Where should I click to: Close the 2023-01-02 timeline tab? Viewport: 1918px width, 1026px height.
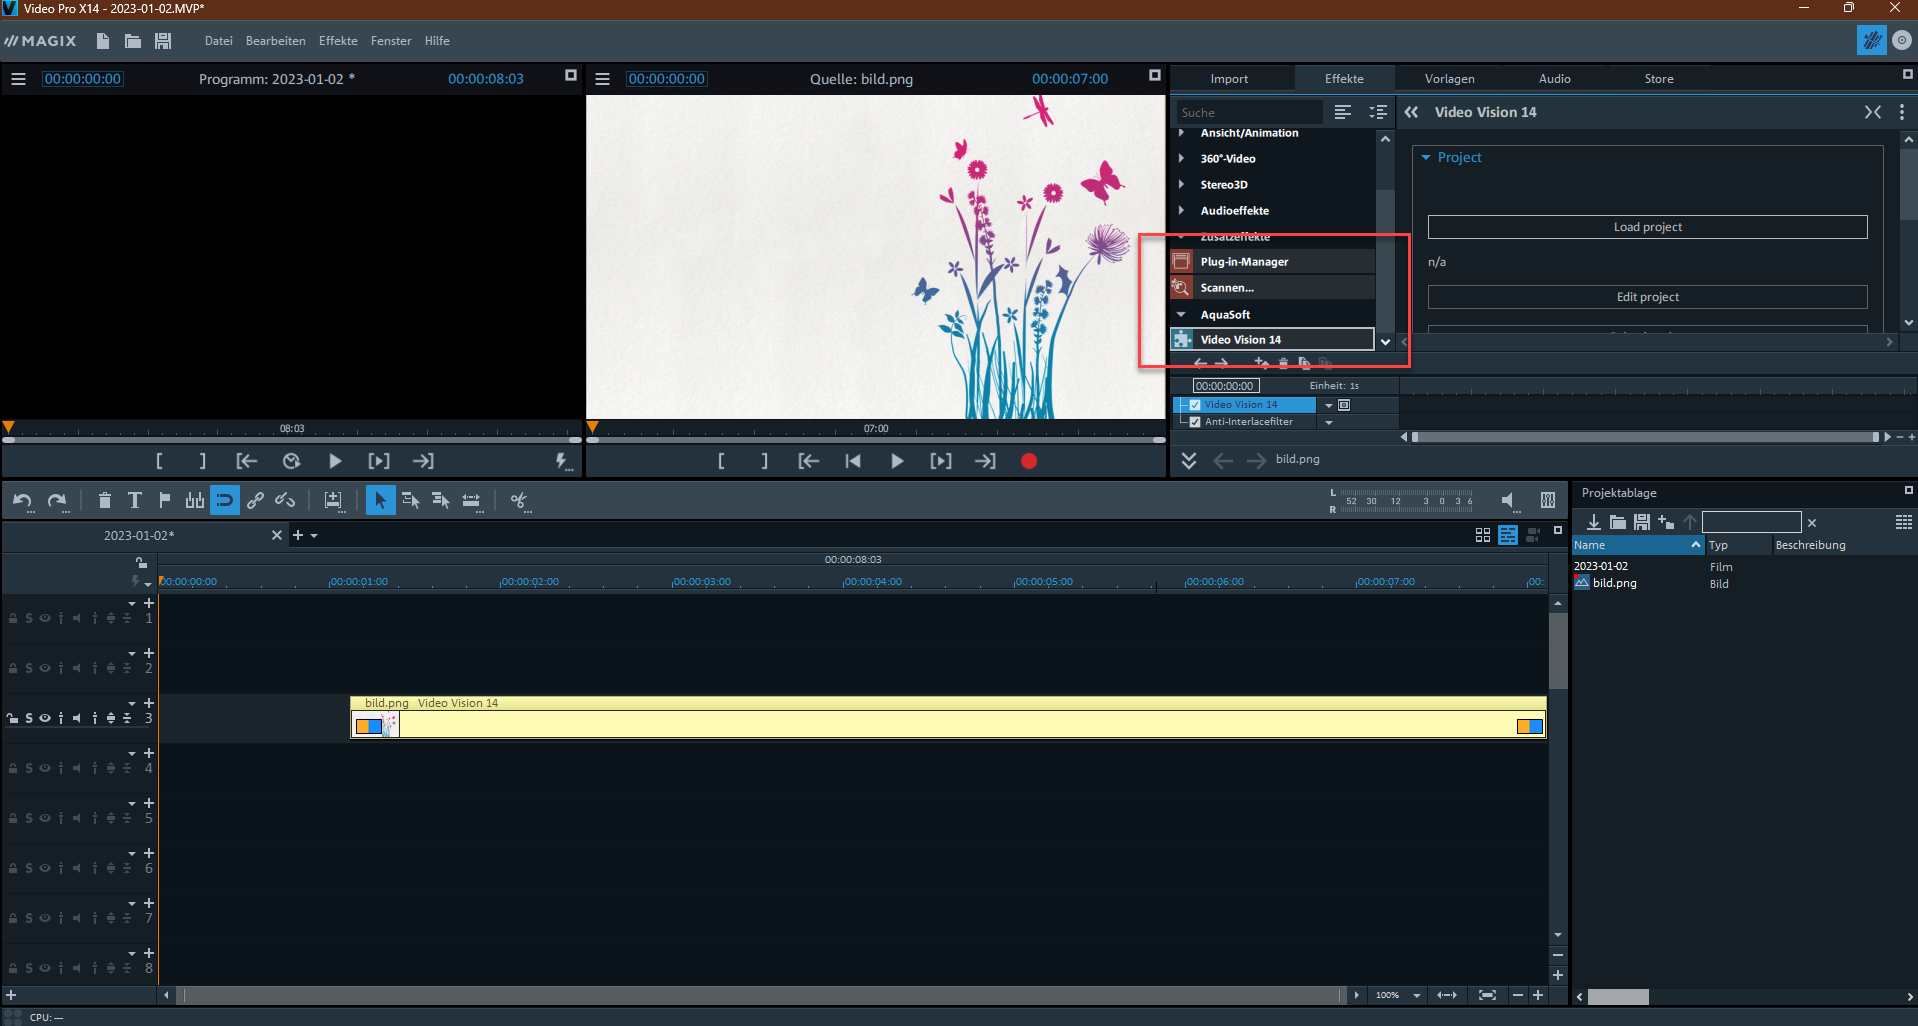(277, 536)
